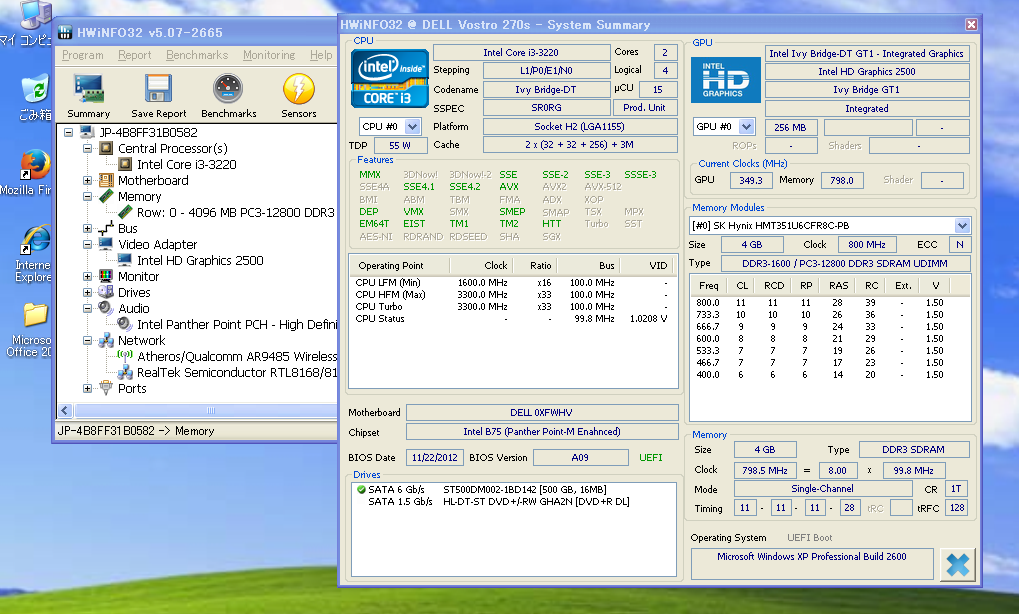The height and width of the screenshot is (614, 1019).
Task: Click the computer icon beside JP-4B8FF31B0582
Action: (87, 132)
